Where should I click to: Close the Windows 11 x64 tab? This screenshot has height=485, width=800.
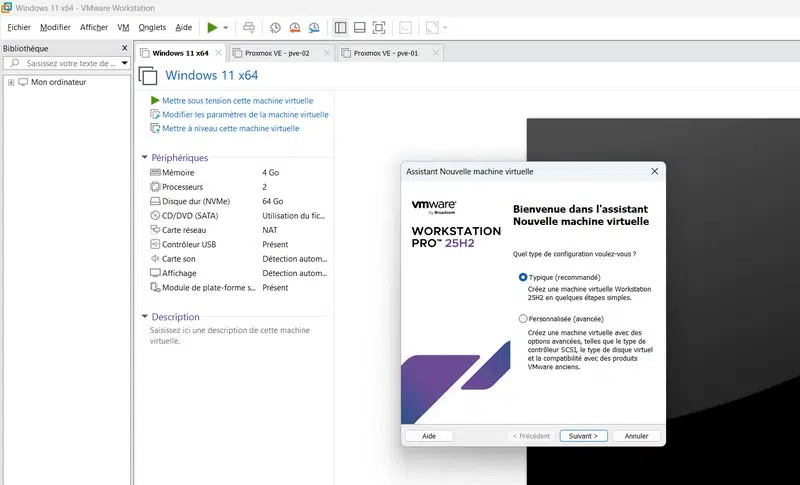click(218, 53)
